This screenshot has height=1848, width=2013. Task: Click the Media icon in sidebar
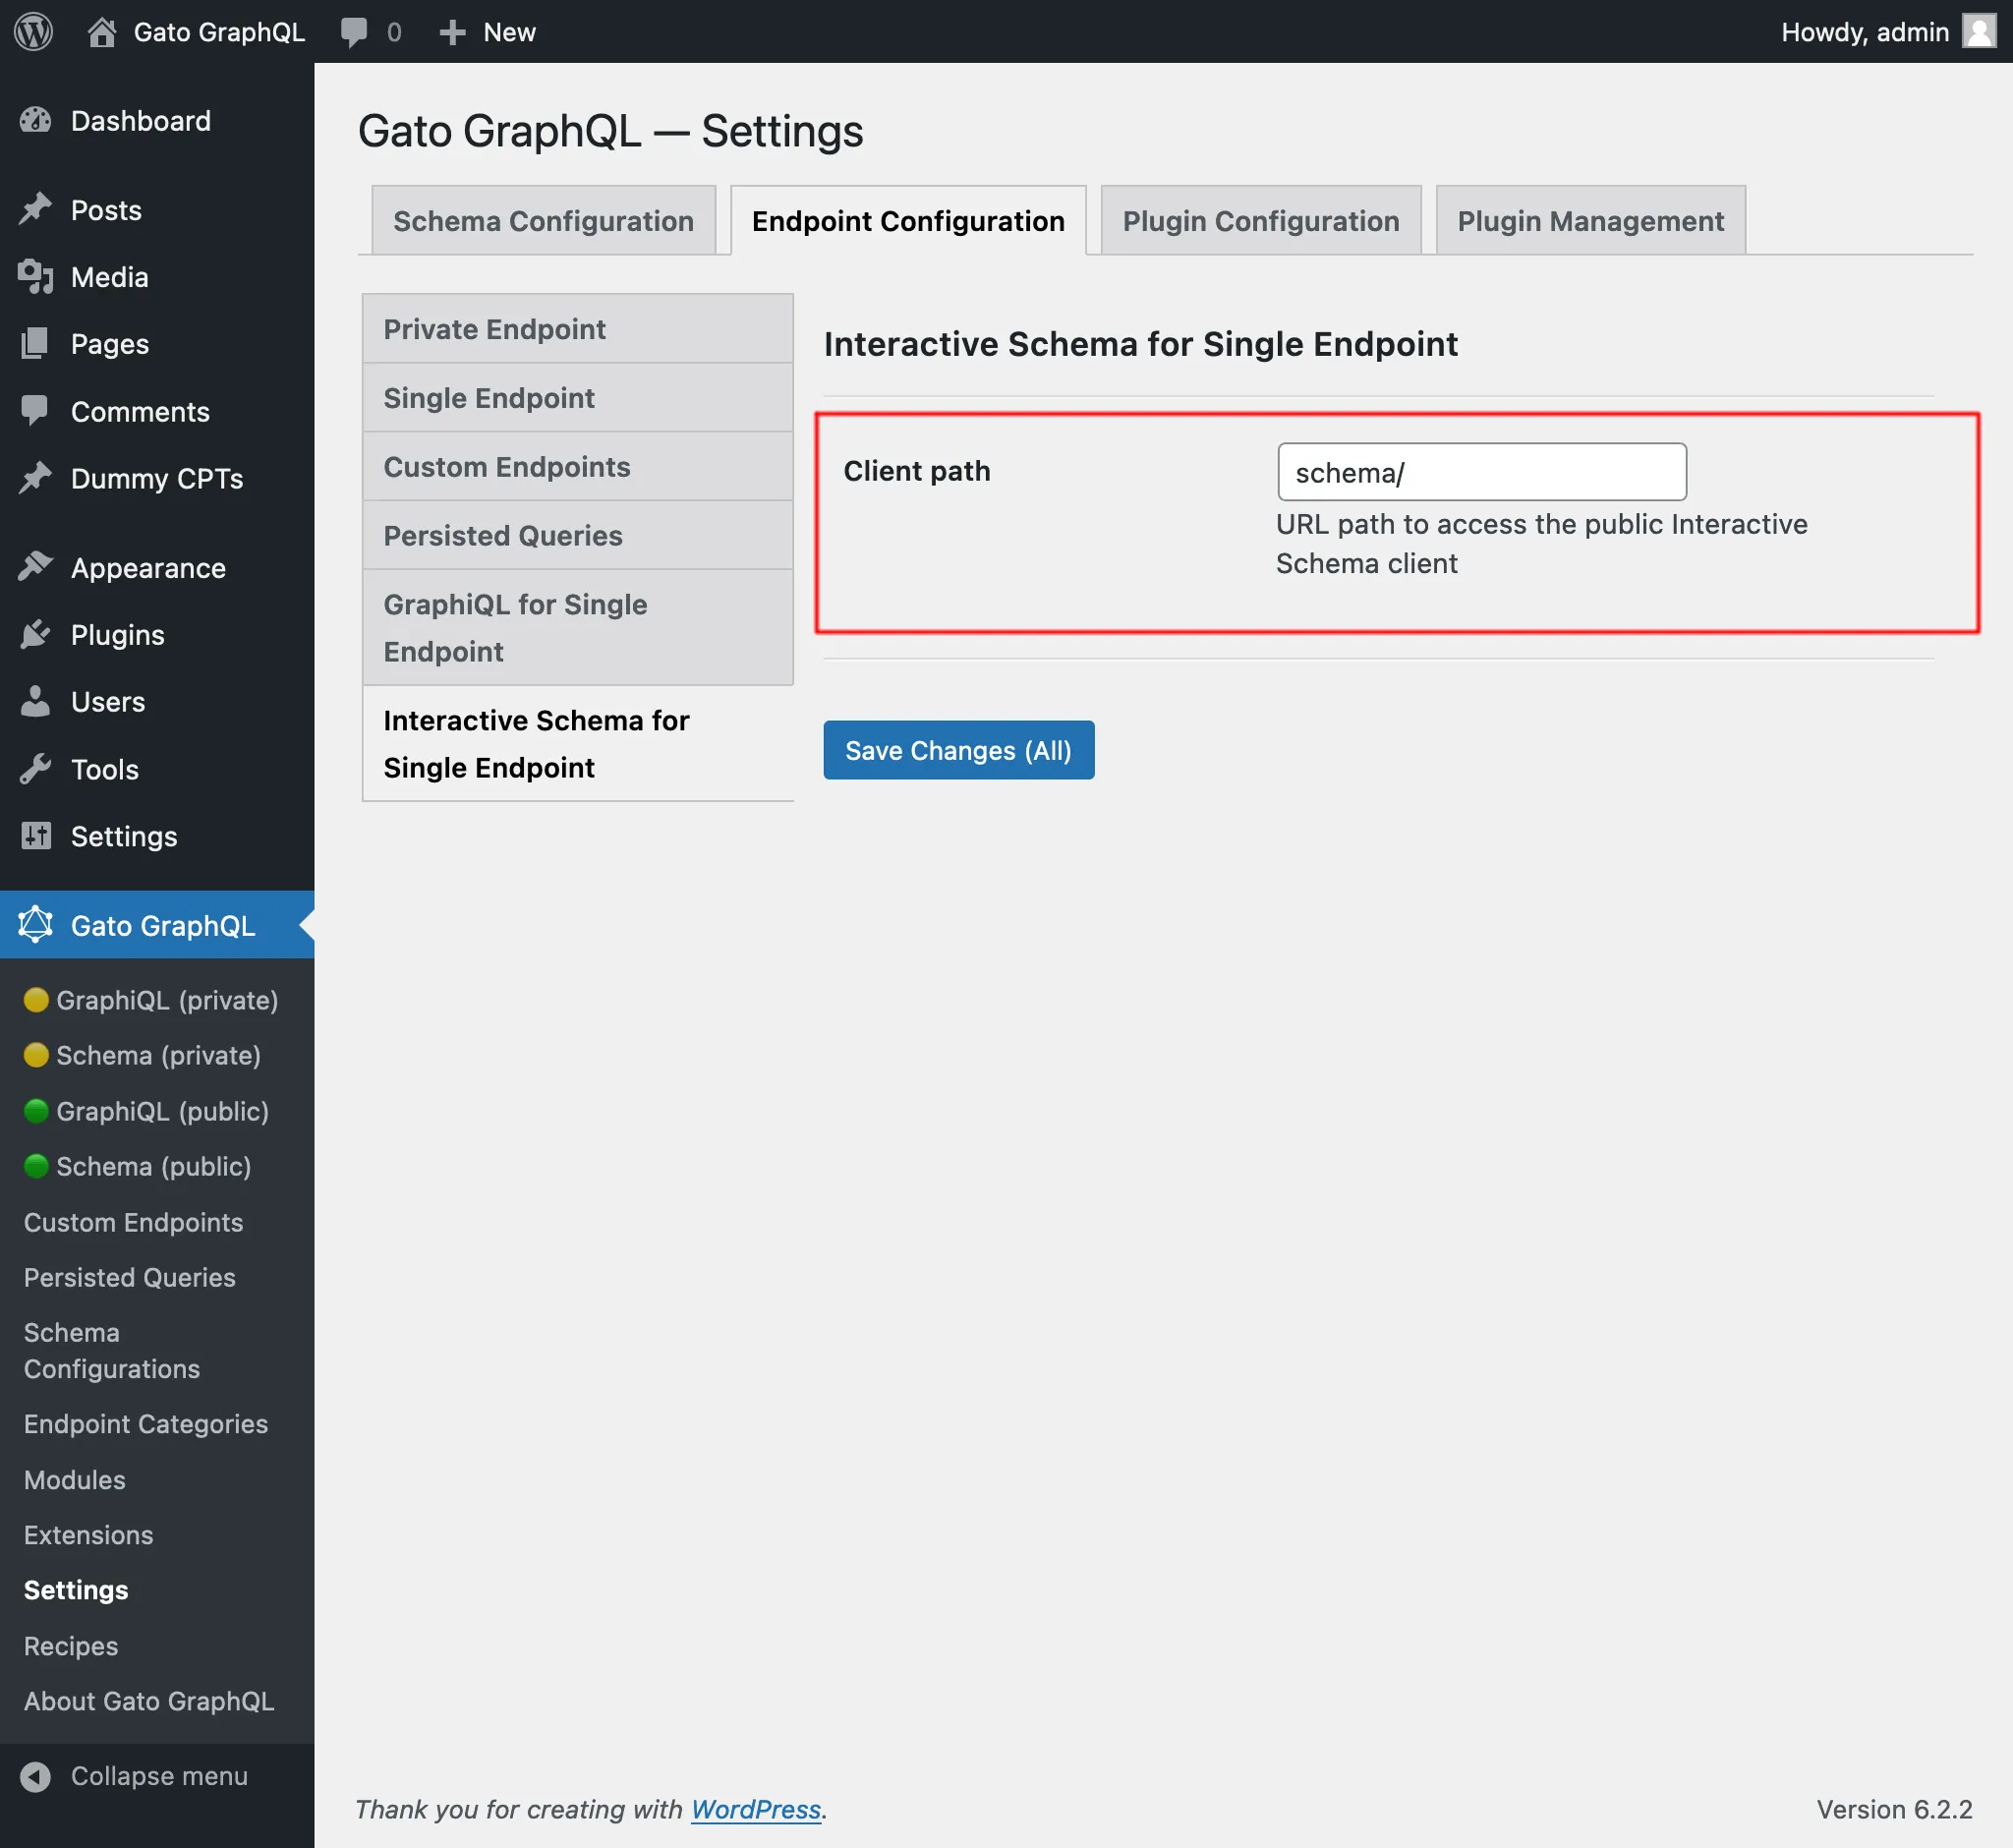(36, 276)
